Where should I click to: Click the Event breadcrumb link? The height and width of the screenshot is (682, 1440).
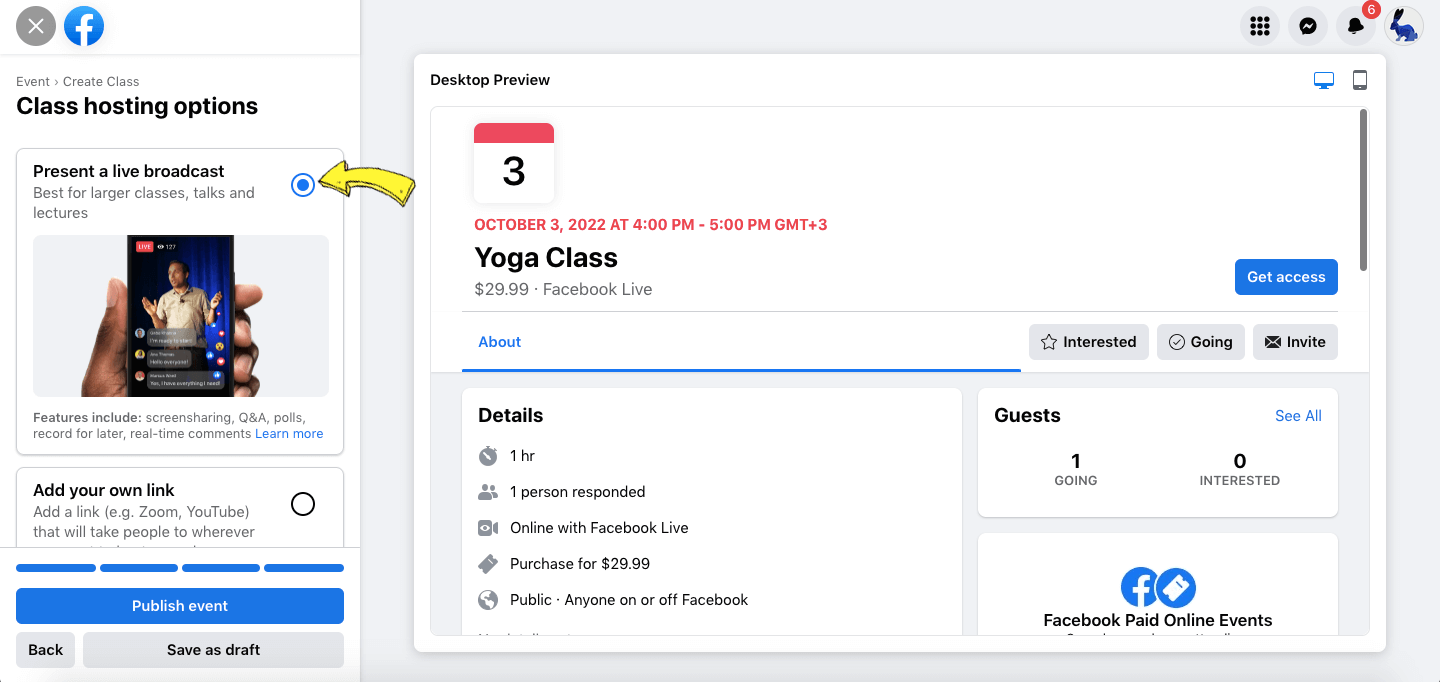pos(33,82)
